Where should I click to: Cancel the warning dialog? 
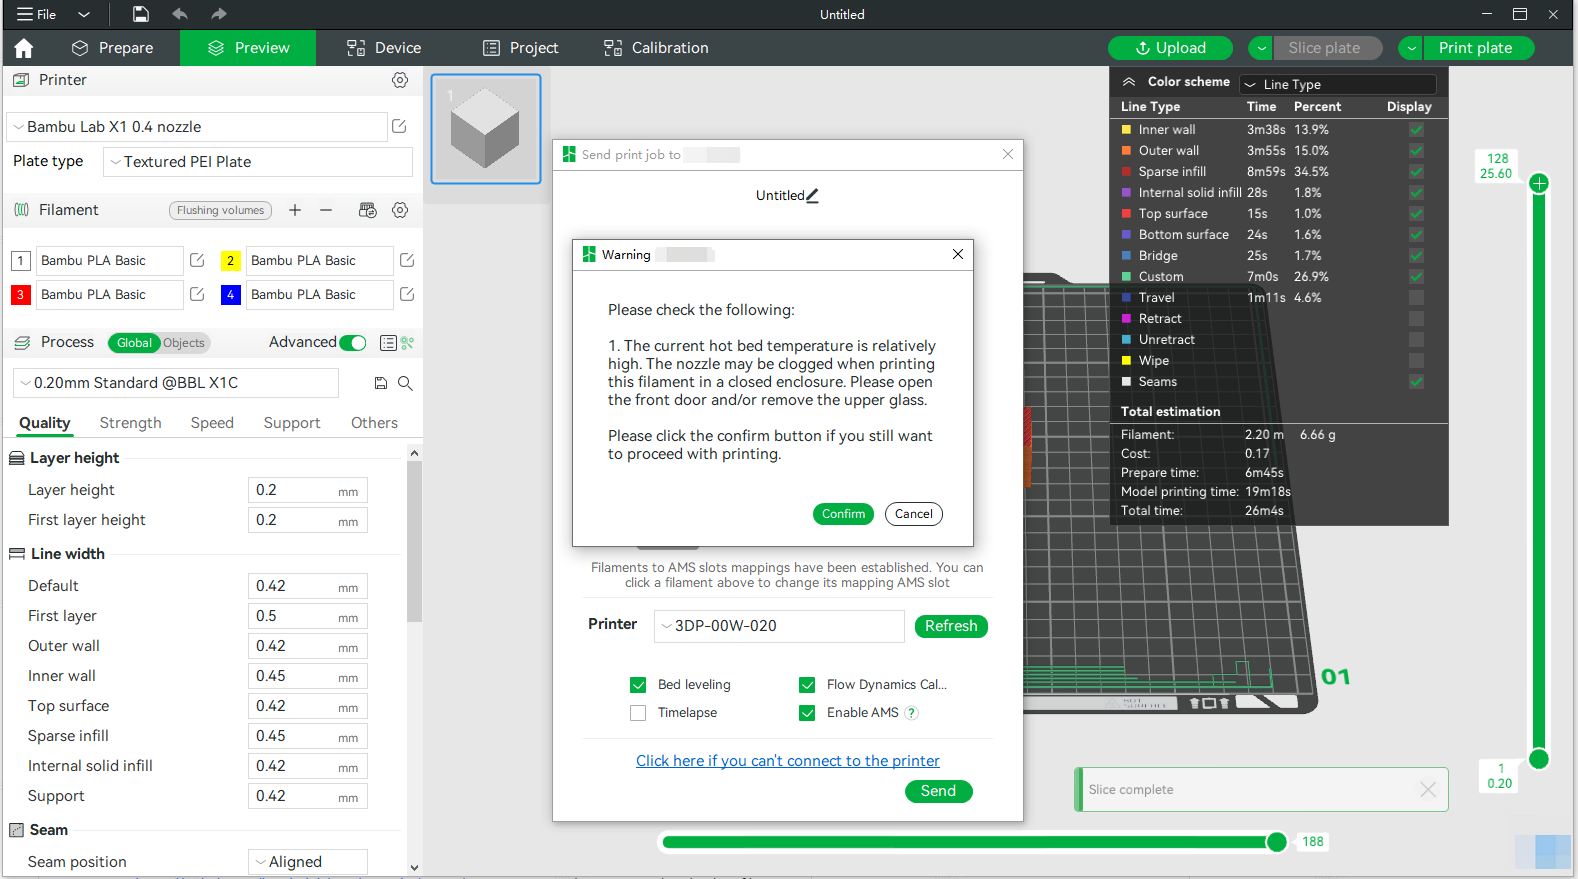coord(914,514)
